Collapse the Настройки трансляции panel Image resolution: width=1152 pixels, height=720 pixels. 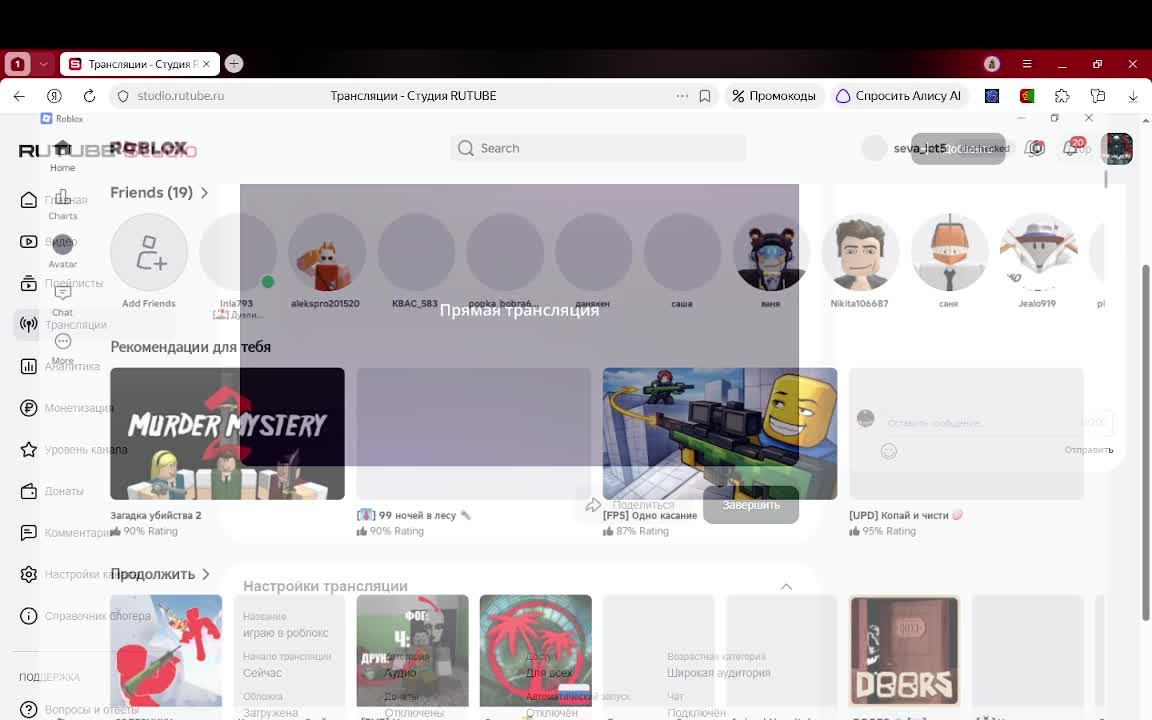786,586
